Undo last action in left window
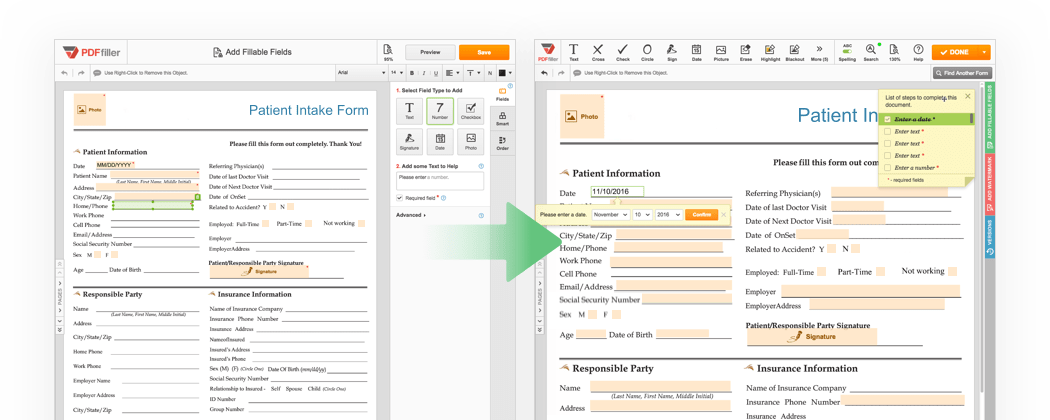 click(64, 72)
